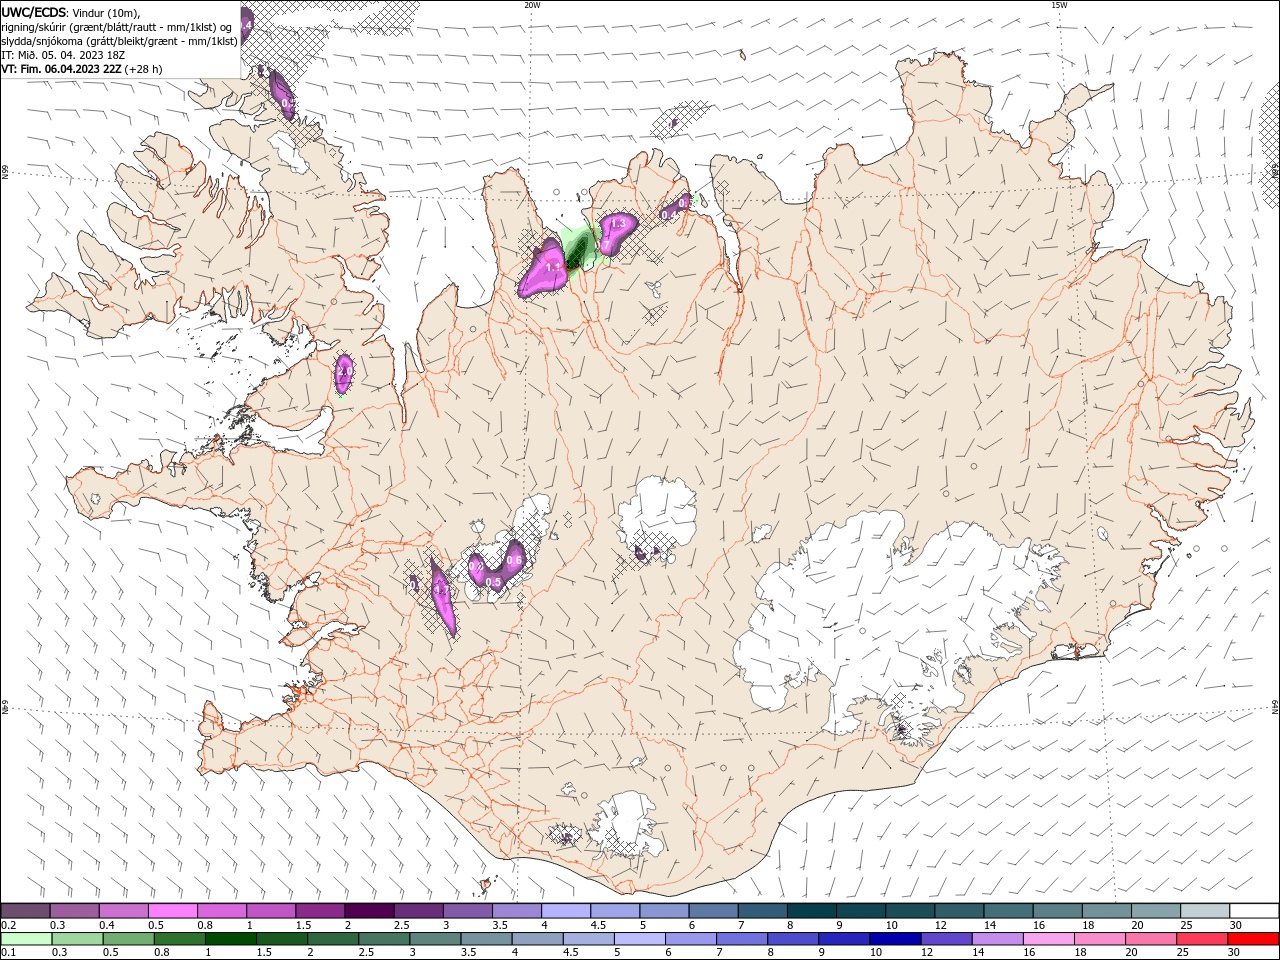Click the darkest purple 2 snow legend swatch

coord(369,911)
